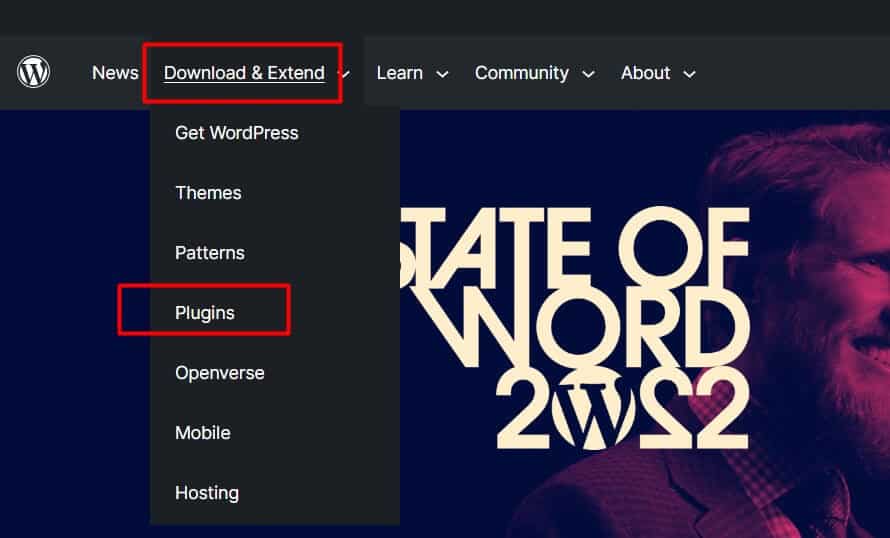Select Hosting from the dropdown
Screen dimensions: 890x538
click(207, 493)
